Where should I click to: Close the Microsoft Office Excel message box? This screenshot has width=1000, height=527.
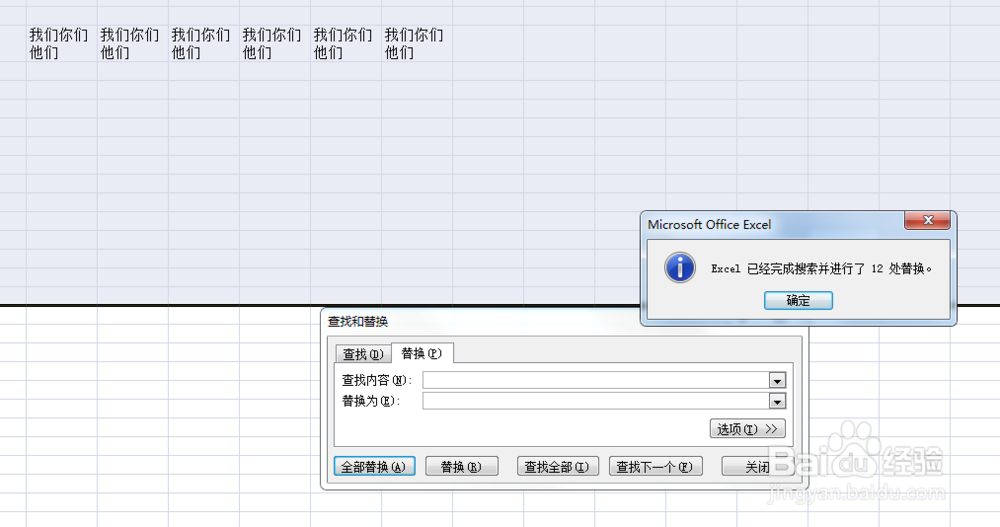click(927, 220)
